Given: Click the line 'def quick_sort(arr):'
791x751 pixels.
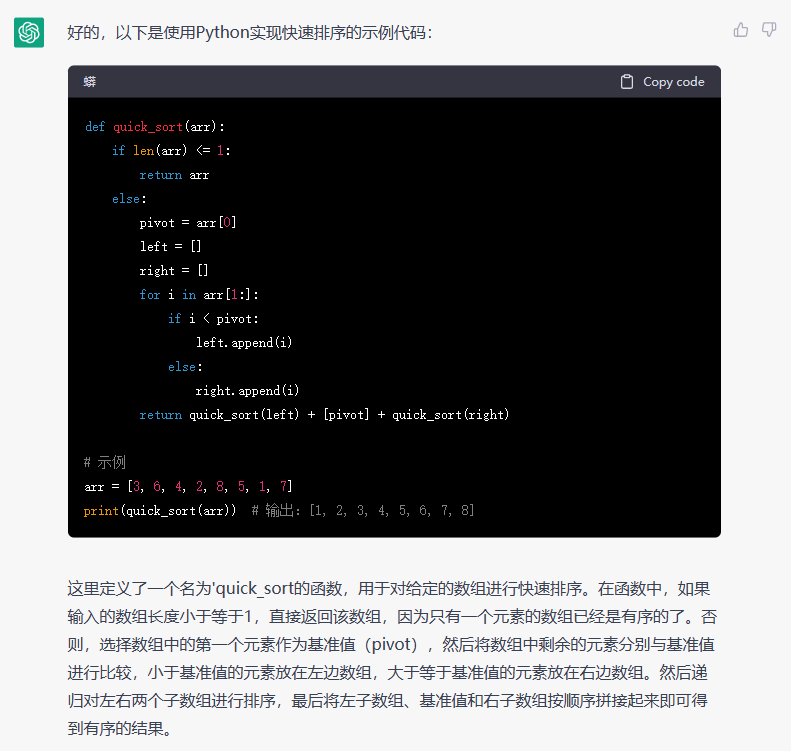Looking at the screenshot, I should 155,127.
